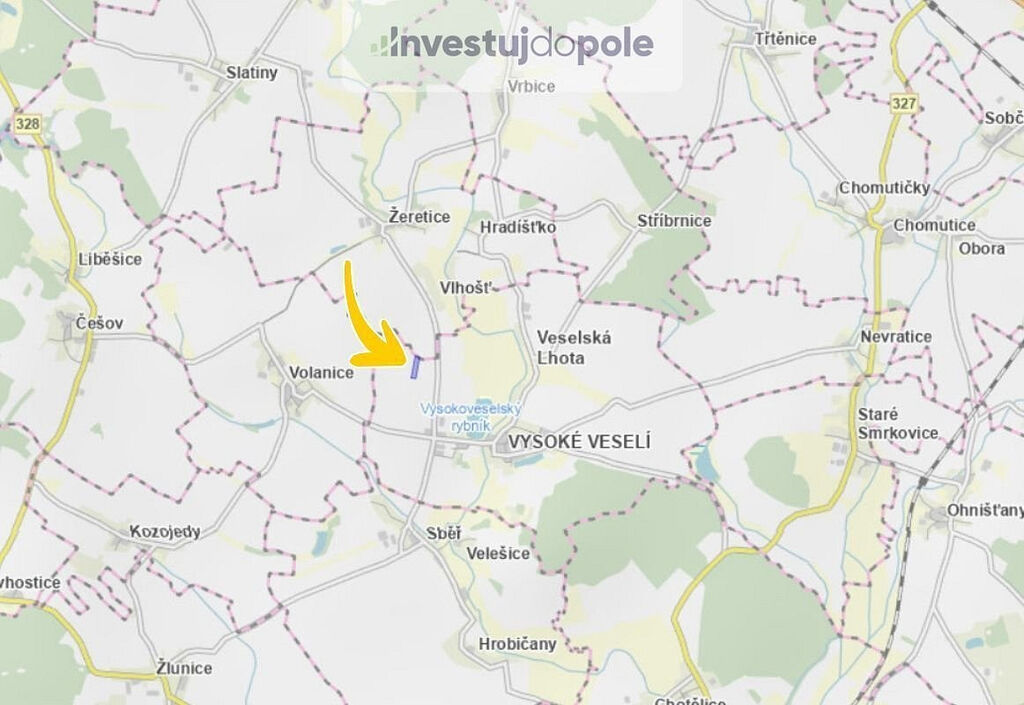The image size is (1024, 705).
Task: Click the road 327 shield marker
Action: [x=904, y=103]
